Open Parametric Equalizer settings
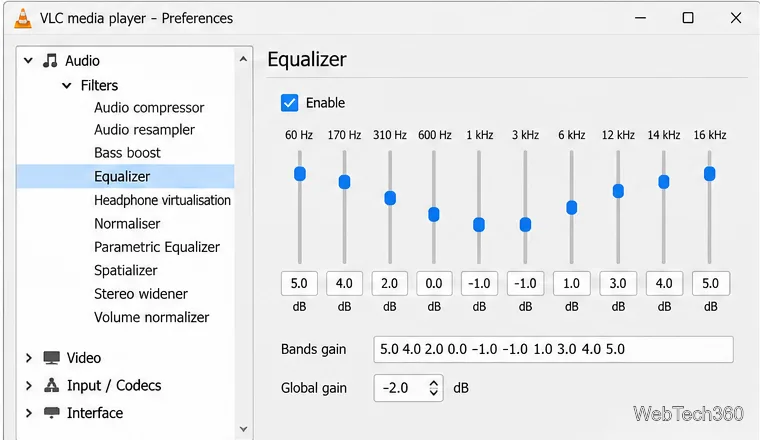The height and width of the screenshot is (440, 760). pos(157,247)
